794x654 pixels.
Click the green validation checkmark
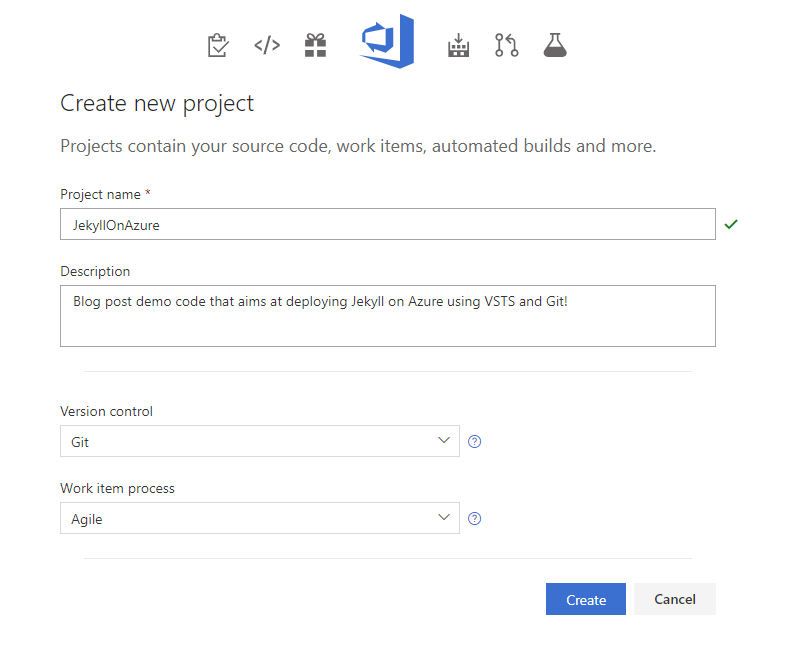pos(731,224)
